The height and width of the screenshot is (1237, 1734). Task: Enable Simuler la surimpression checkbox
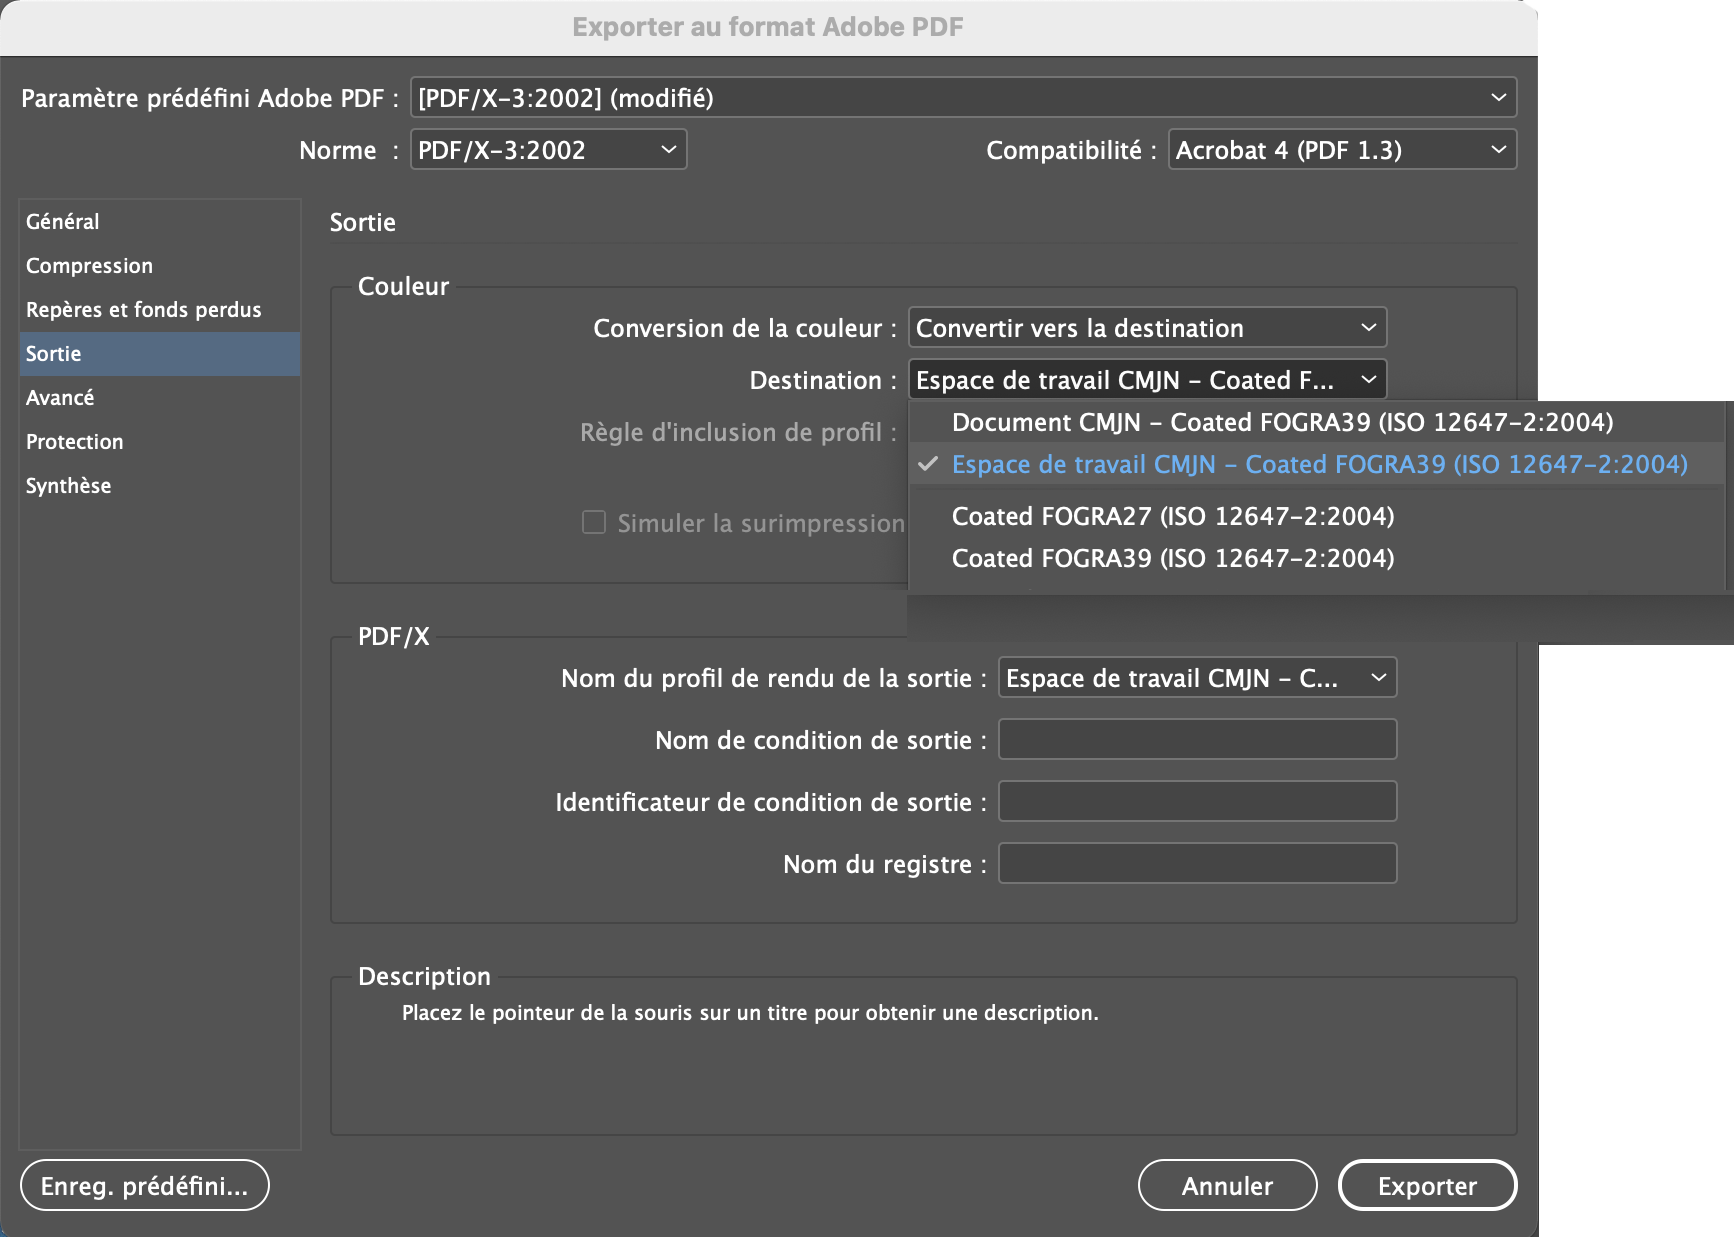point(594,523)
